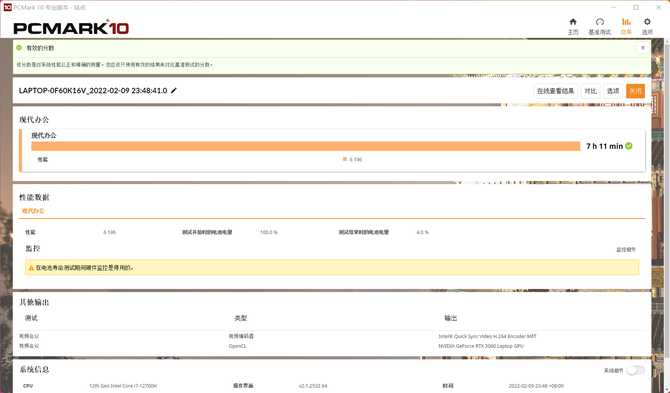The height and width of the screenshot is (393, 670).
Task: Open the Options (选项) gear icon
Action: [647, 22]
